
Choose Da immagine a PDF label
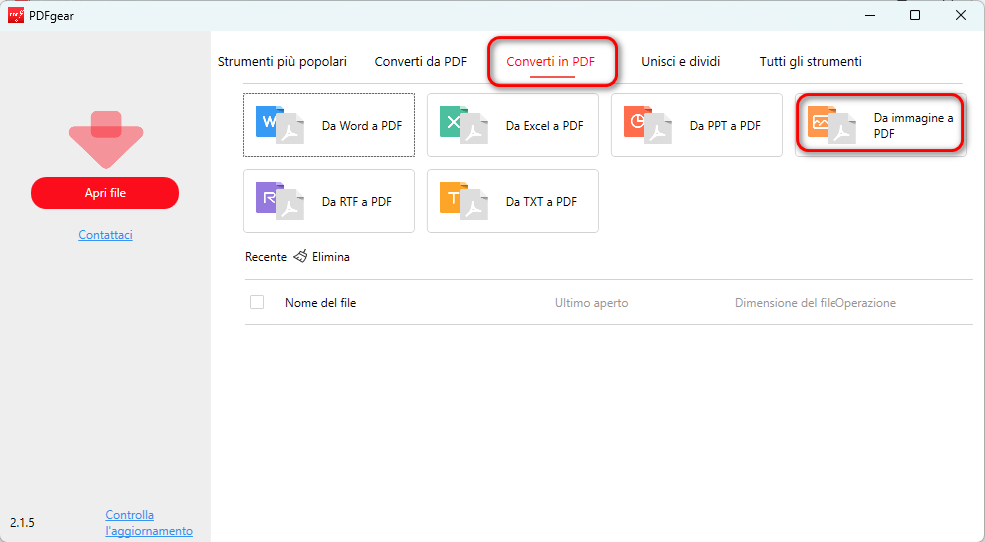pos(913,126)
